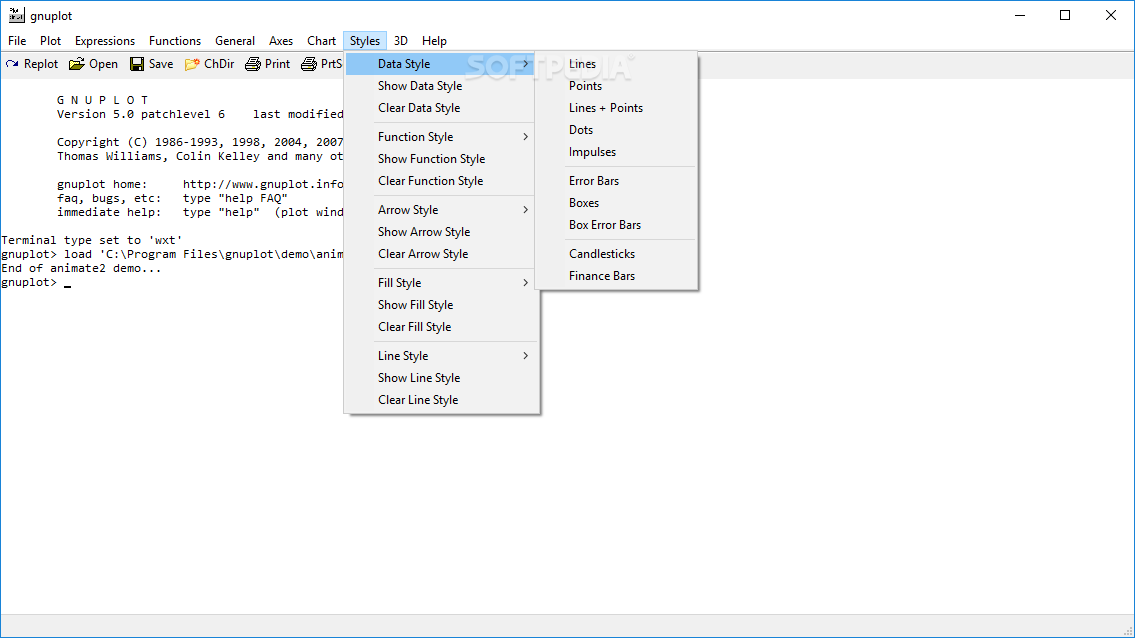Open the 3D menu

[400, 41]
